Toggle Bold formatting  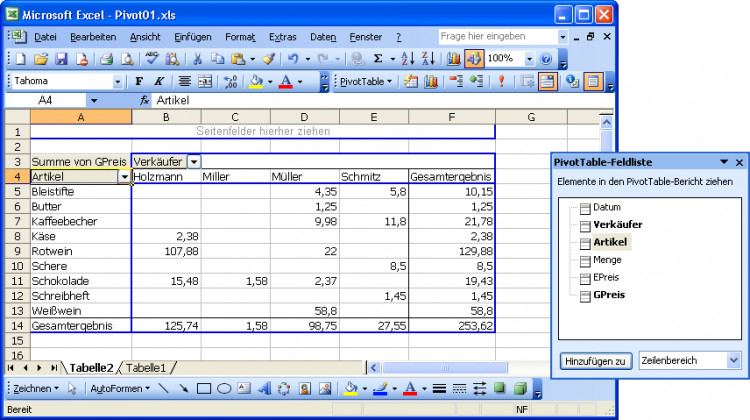tap(140, 82)
